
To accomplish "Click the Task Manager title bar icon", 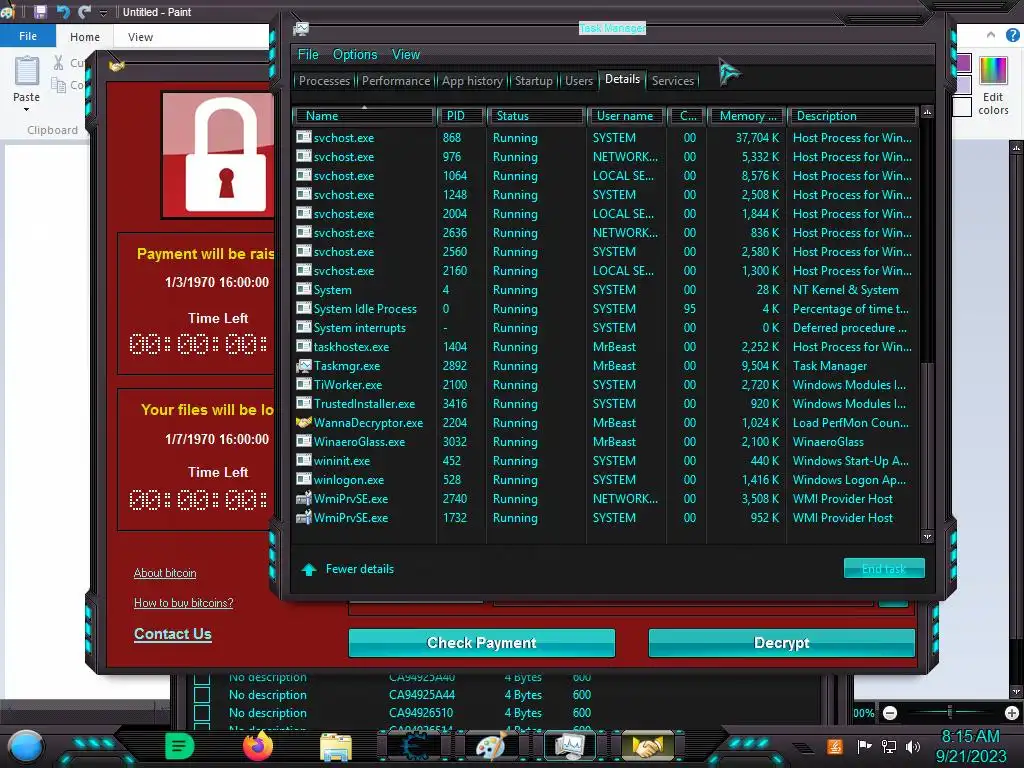I will (x=301, y=28).
